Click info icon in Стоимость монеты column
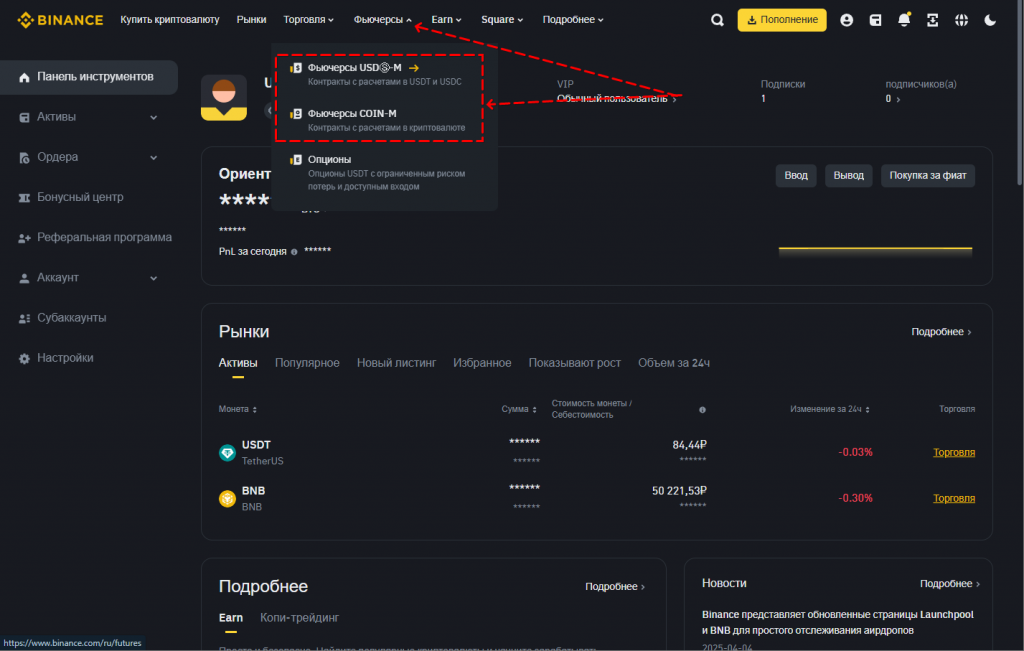The image size is (1024, 651). tap(702, 410)
